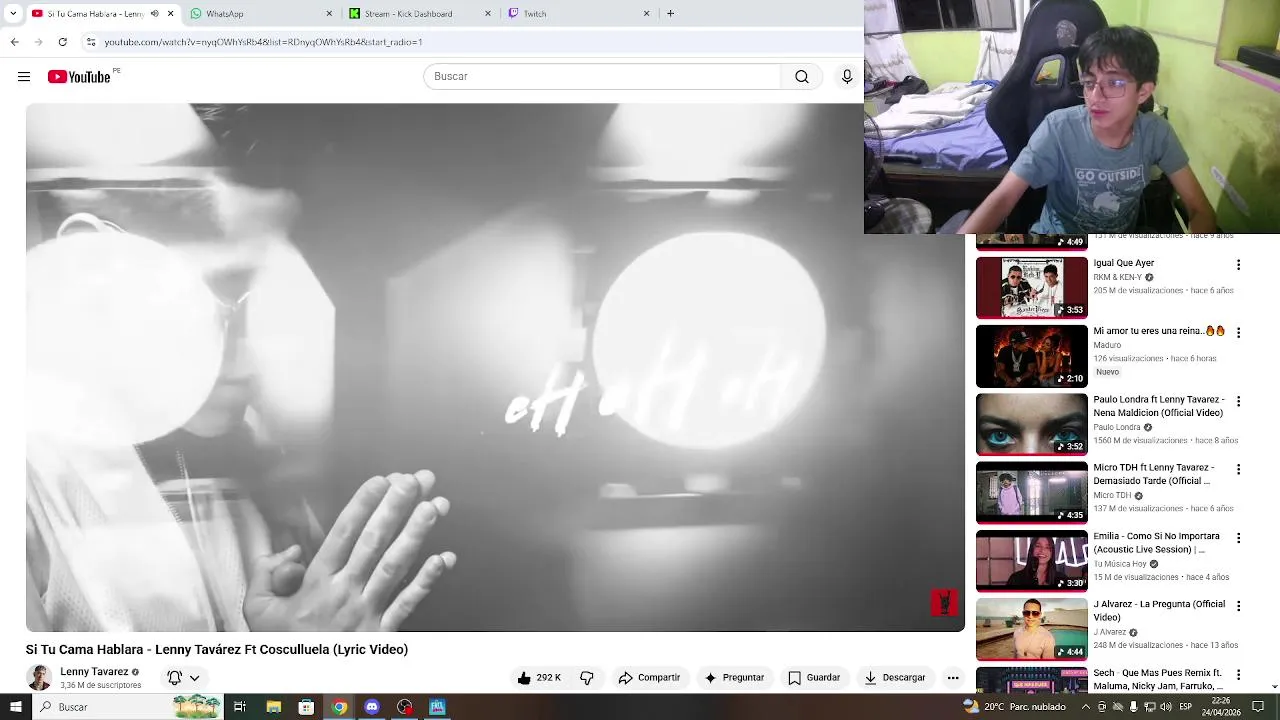This screenshot has width=1280, height=720.
Task: Mute the tab using the speaker icon
Action: point(154,14)
